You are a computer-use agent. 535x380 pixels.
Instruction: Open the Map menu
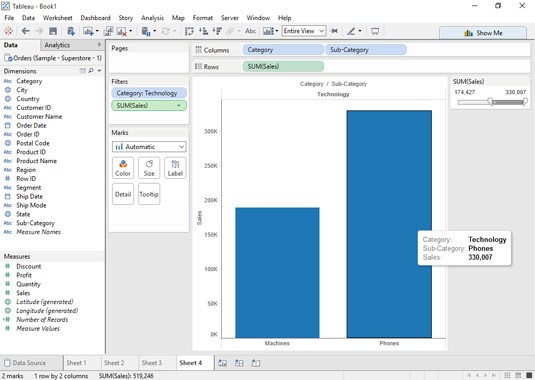pos(178,18)
